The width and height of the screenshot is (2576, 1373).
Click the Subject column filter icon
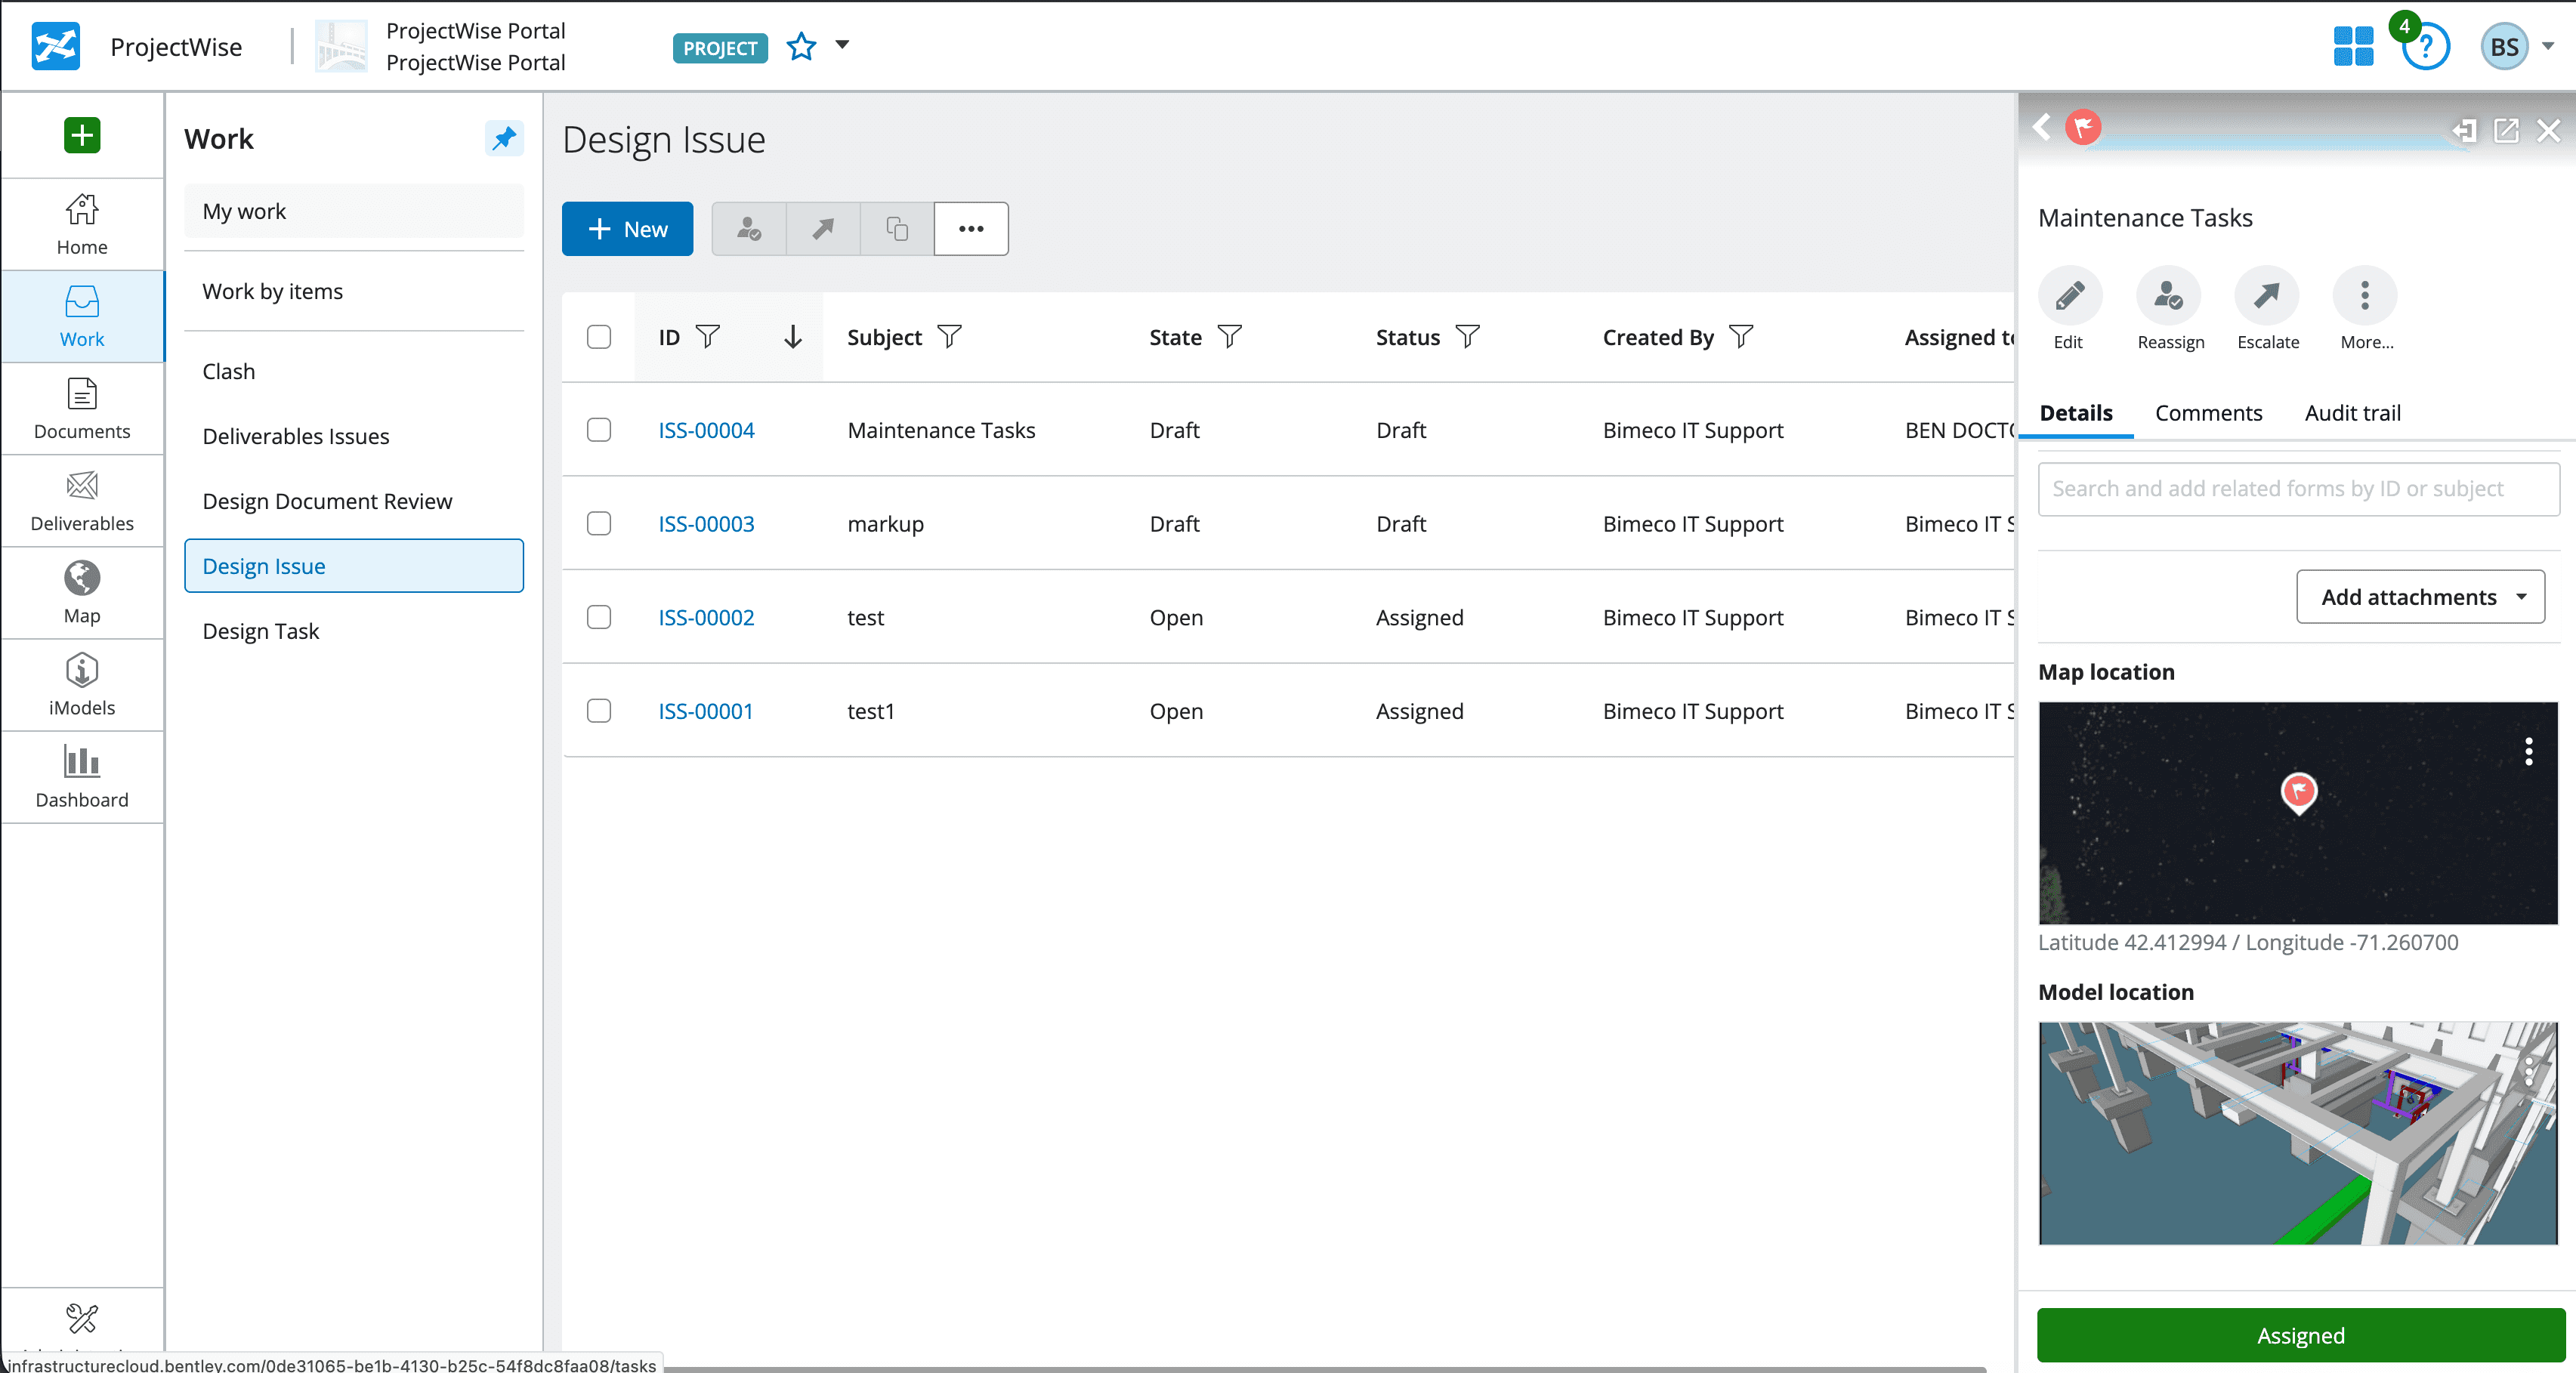point(949,337)
